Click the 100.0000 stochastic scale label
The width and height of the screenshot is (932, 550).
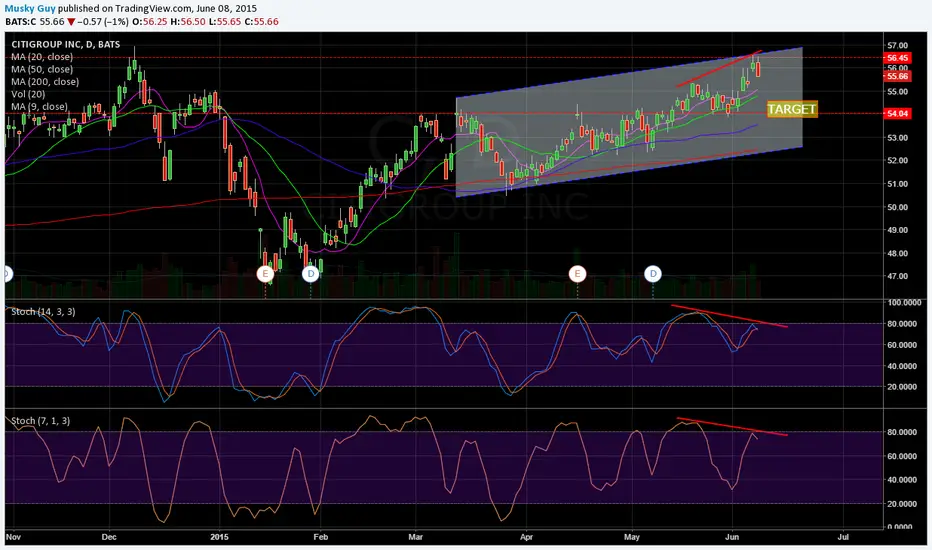click(904, 303)
